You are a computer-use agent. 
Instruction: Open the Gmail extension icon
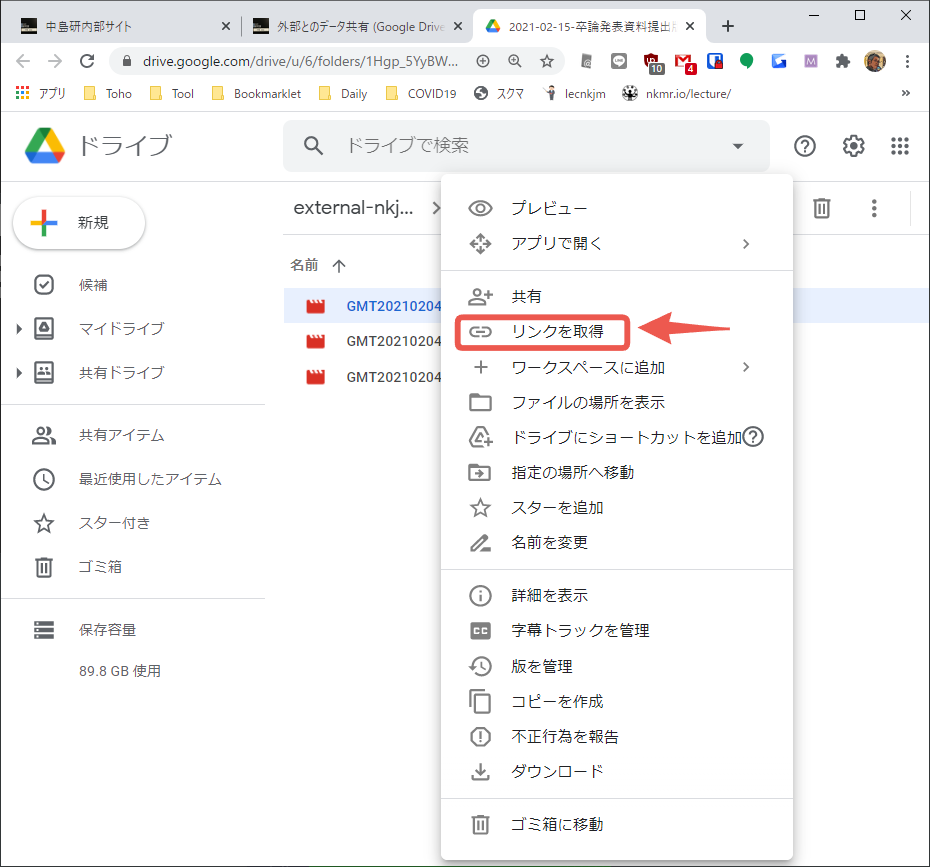(x=684, y=62)
